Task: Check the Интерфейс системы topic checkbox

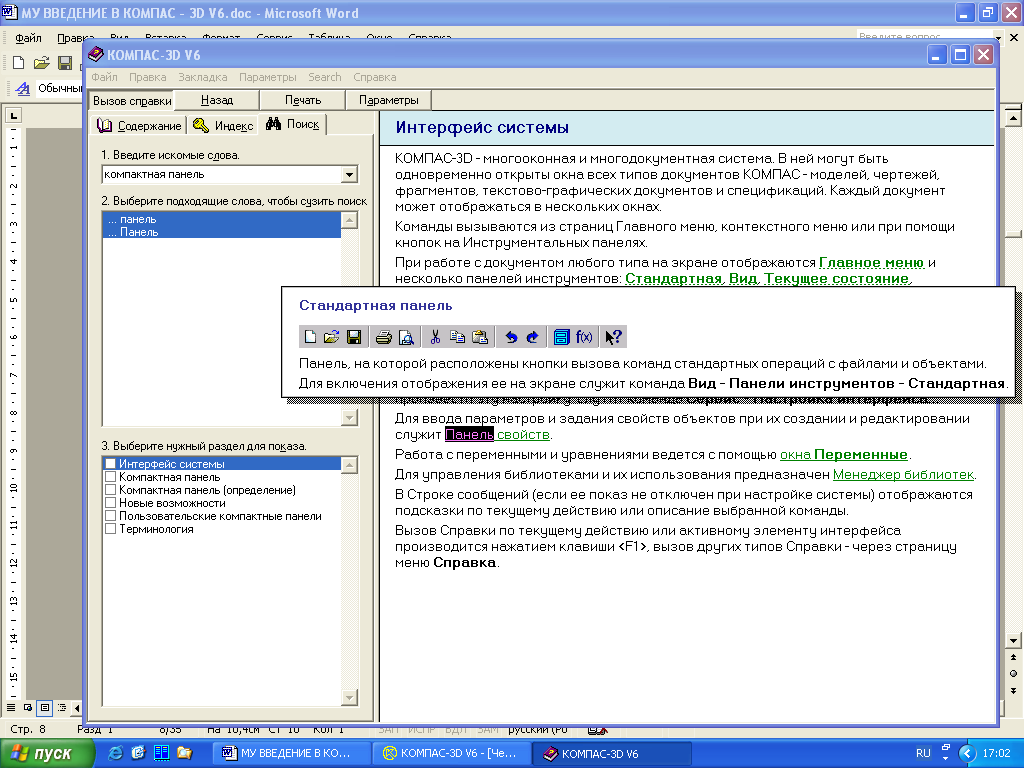Action: coord(110,464)
